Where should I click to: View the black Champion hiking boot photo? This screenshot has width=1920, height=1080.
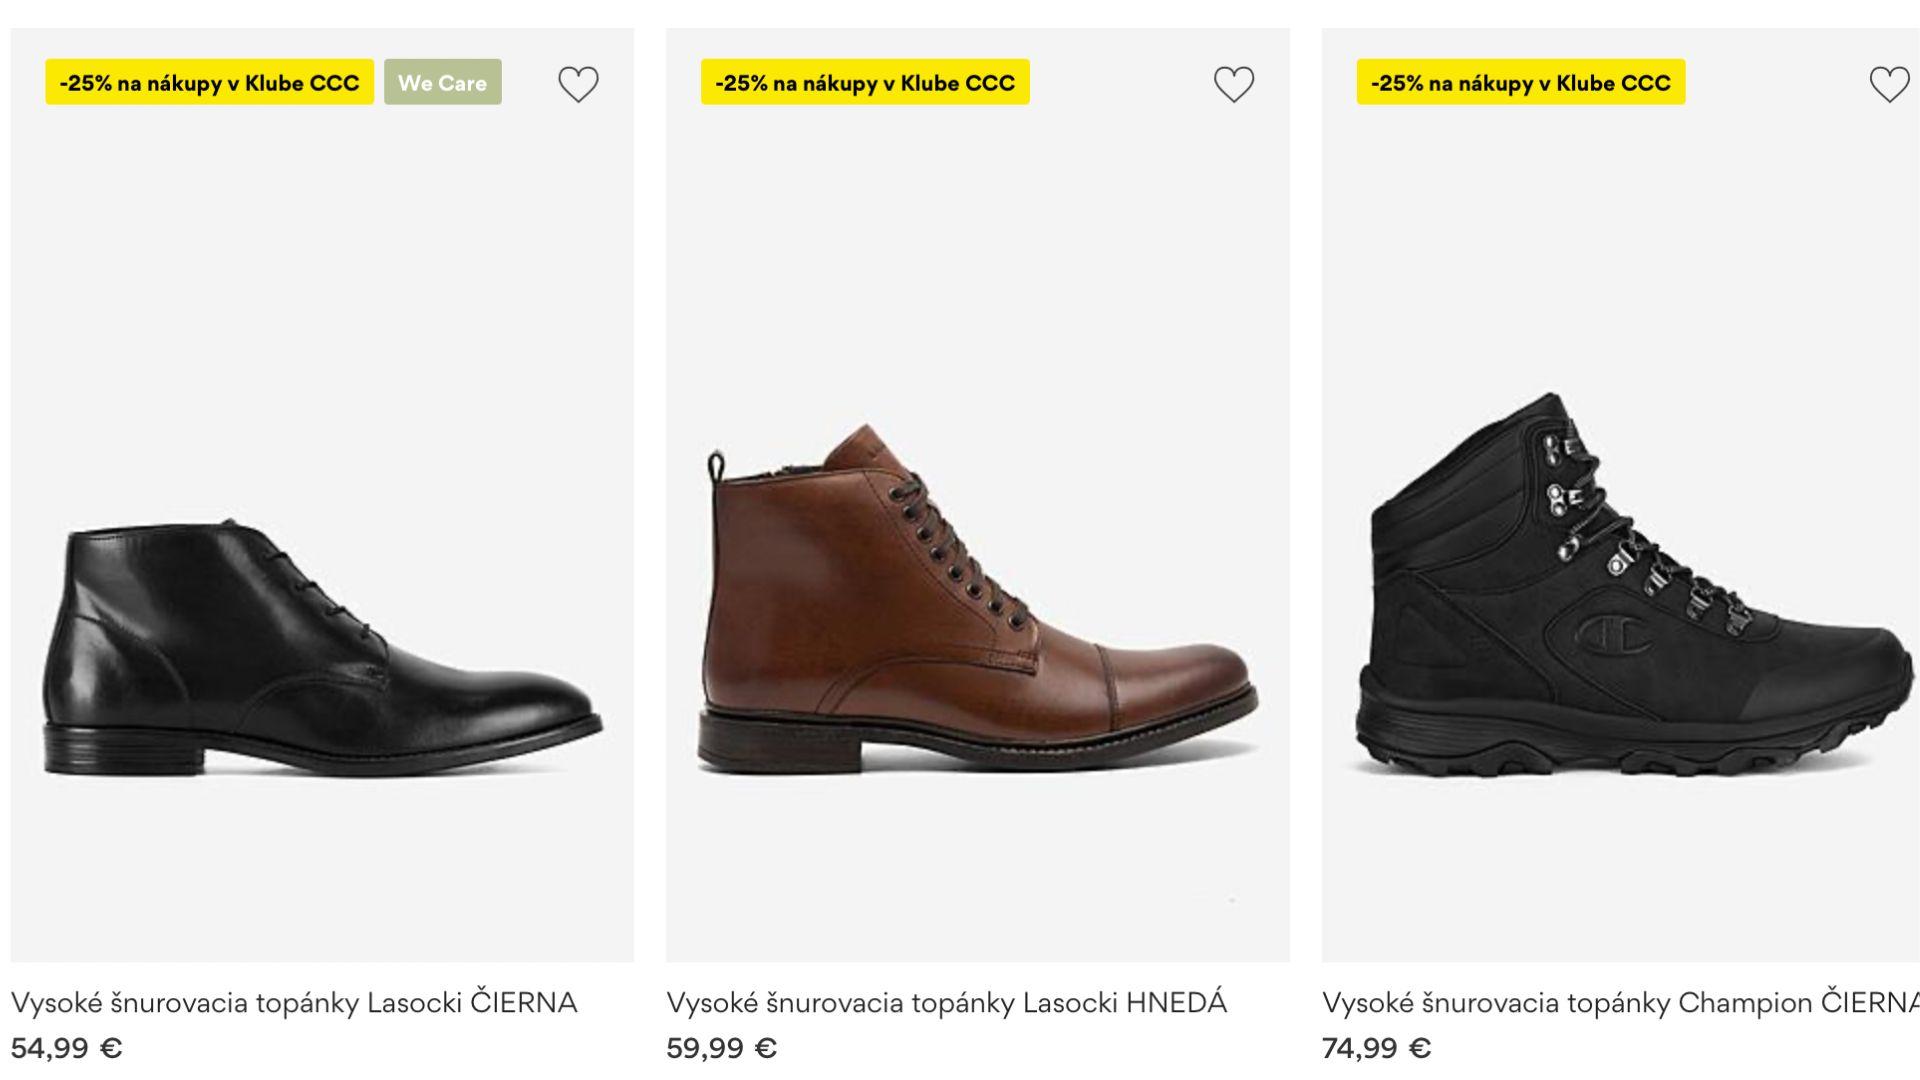point(1630,590)
